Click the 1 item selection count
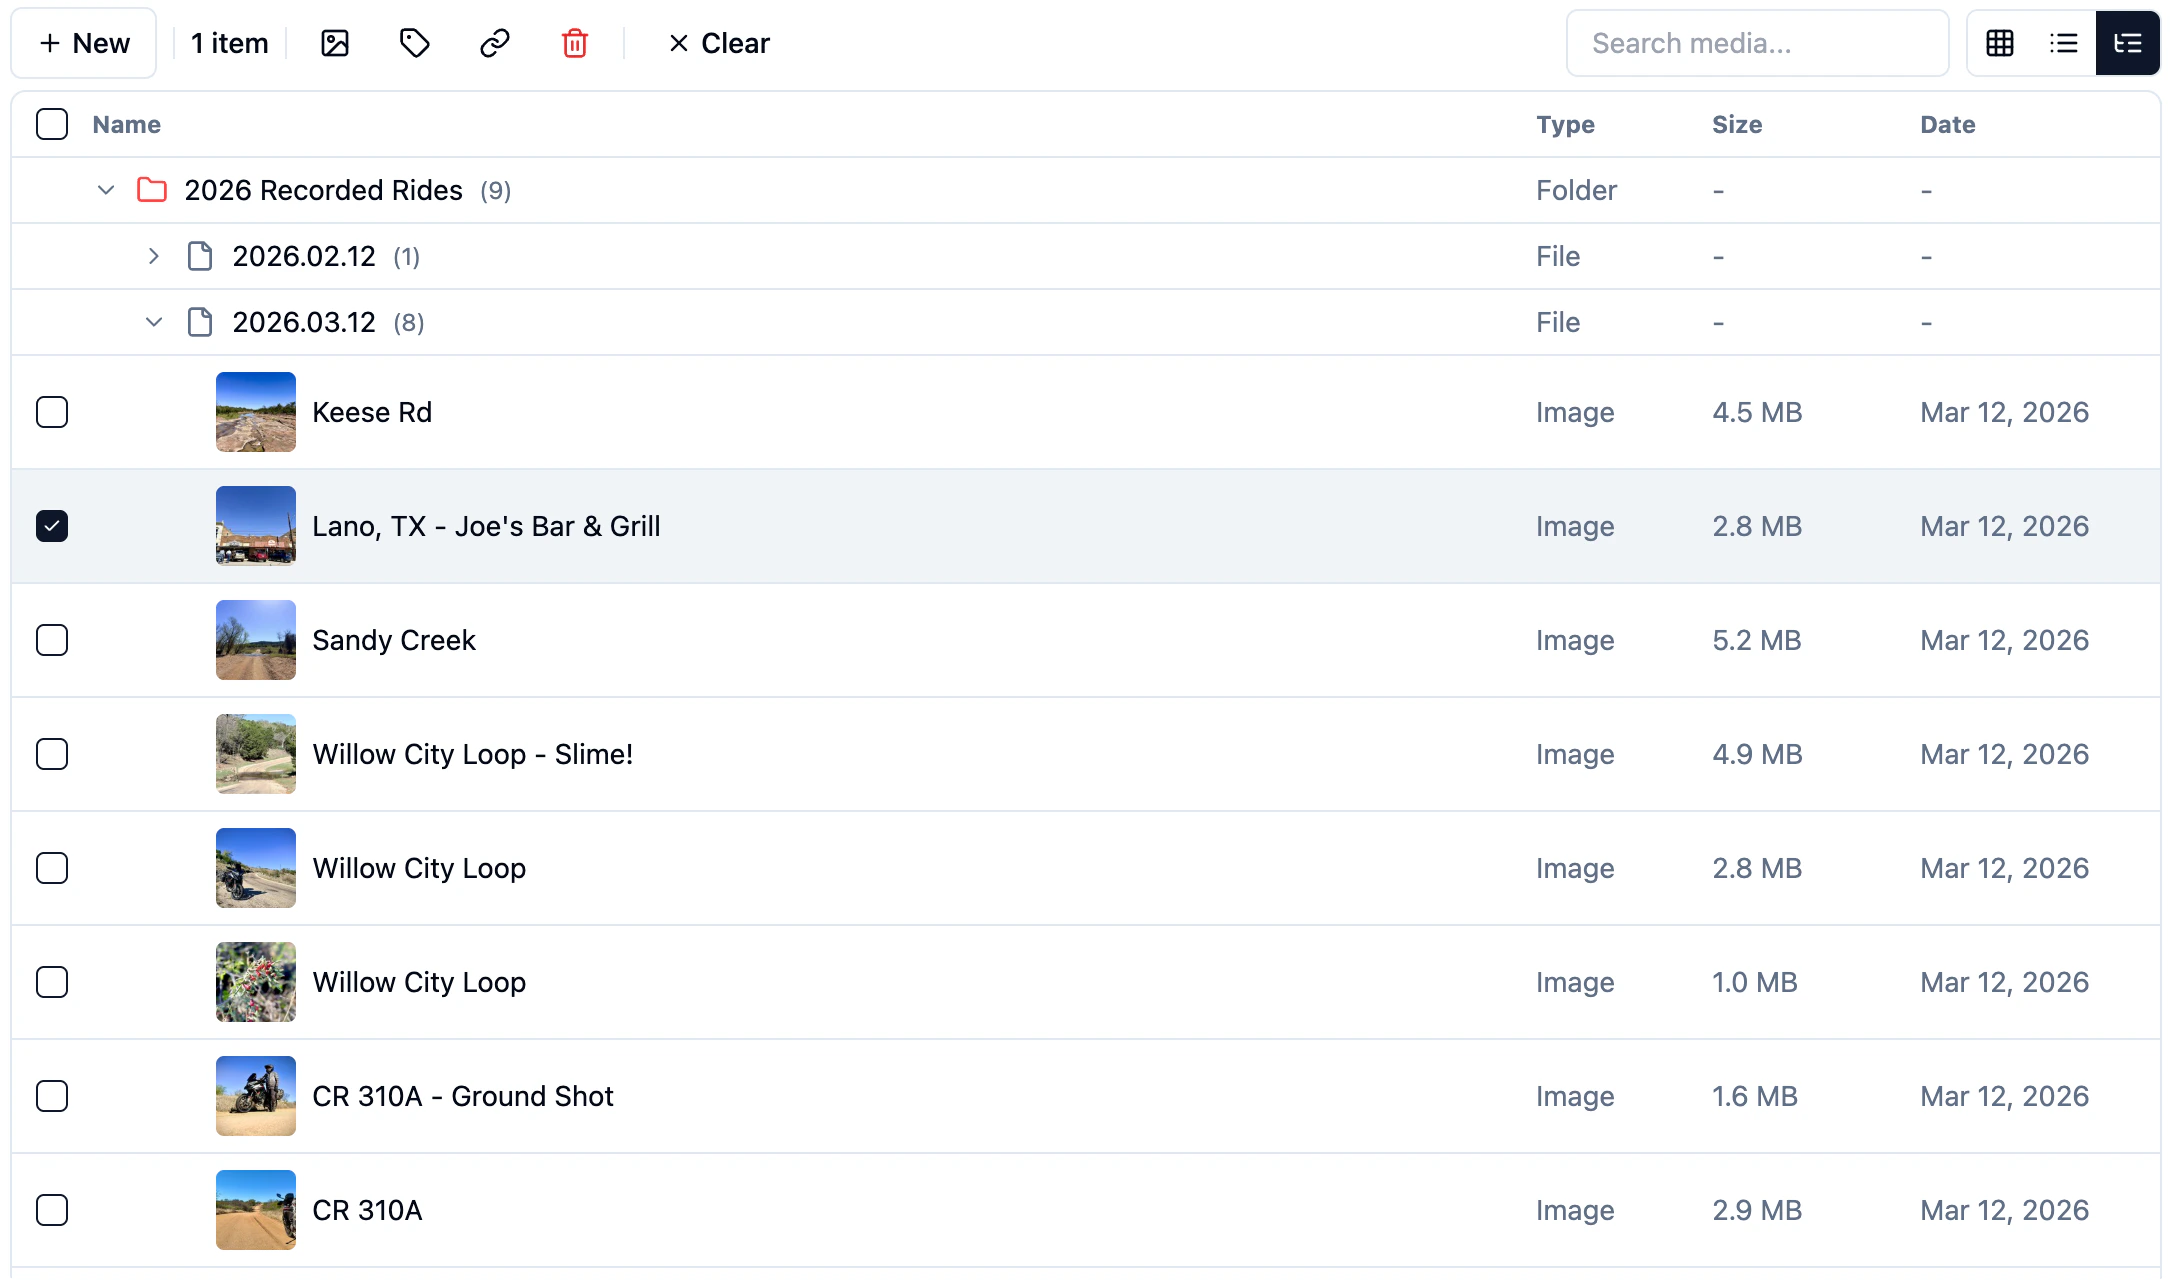The height and width of the screenshot is (1280, 2174). 229,43
